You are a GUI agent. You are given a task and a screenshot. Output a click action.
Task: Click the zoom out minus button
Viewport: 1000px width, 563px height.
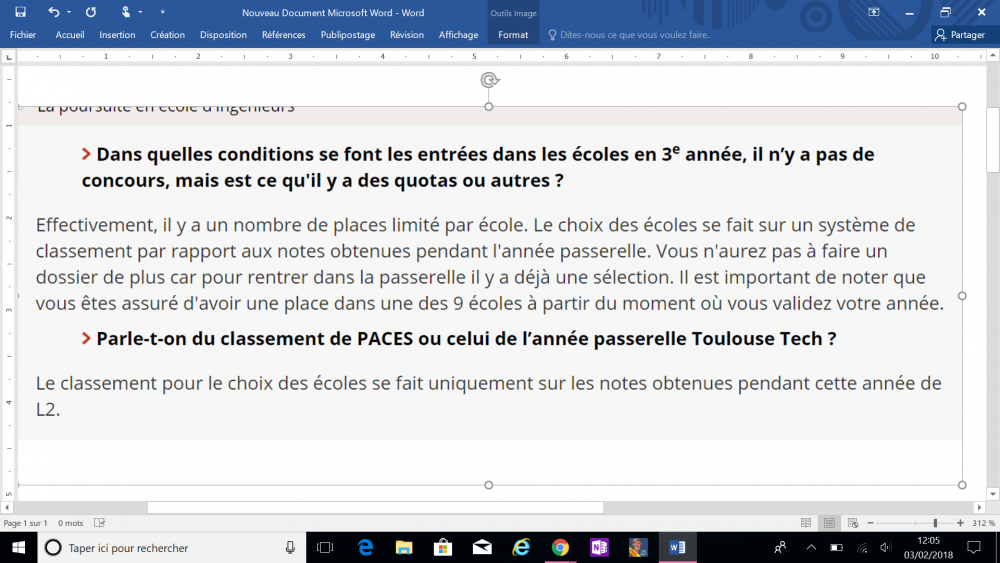(x=871, y=523)
